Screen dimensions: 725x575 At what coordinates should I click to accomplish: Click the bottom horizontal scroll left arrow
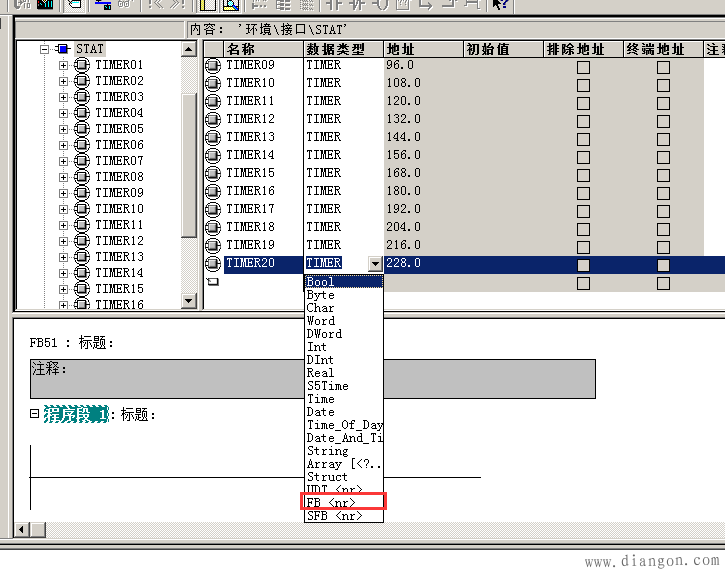[21, 530]
